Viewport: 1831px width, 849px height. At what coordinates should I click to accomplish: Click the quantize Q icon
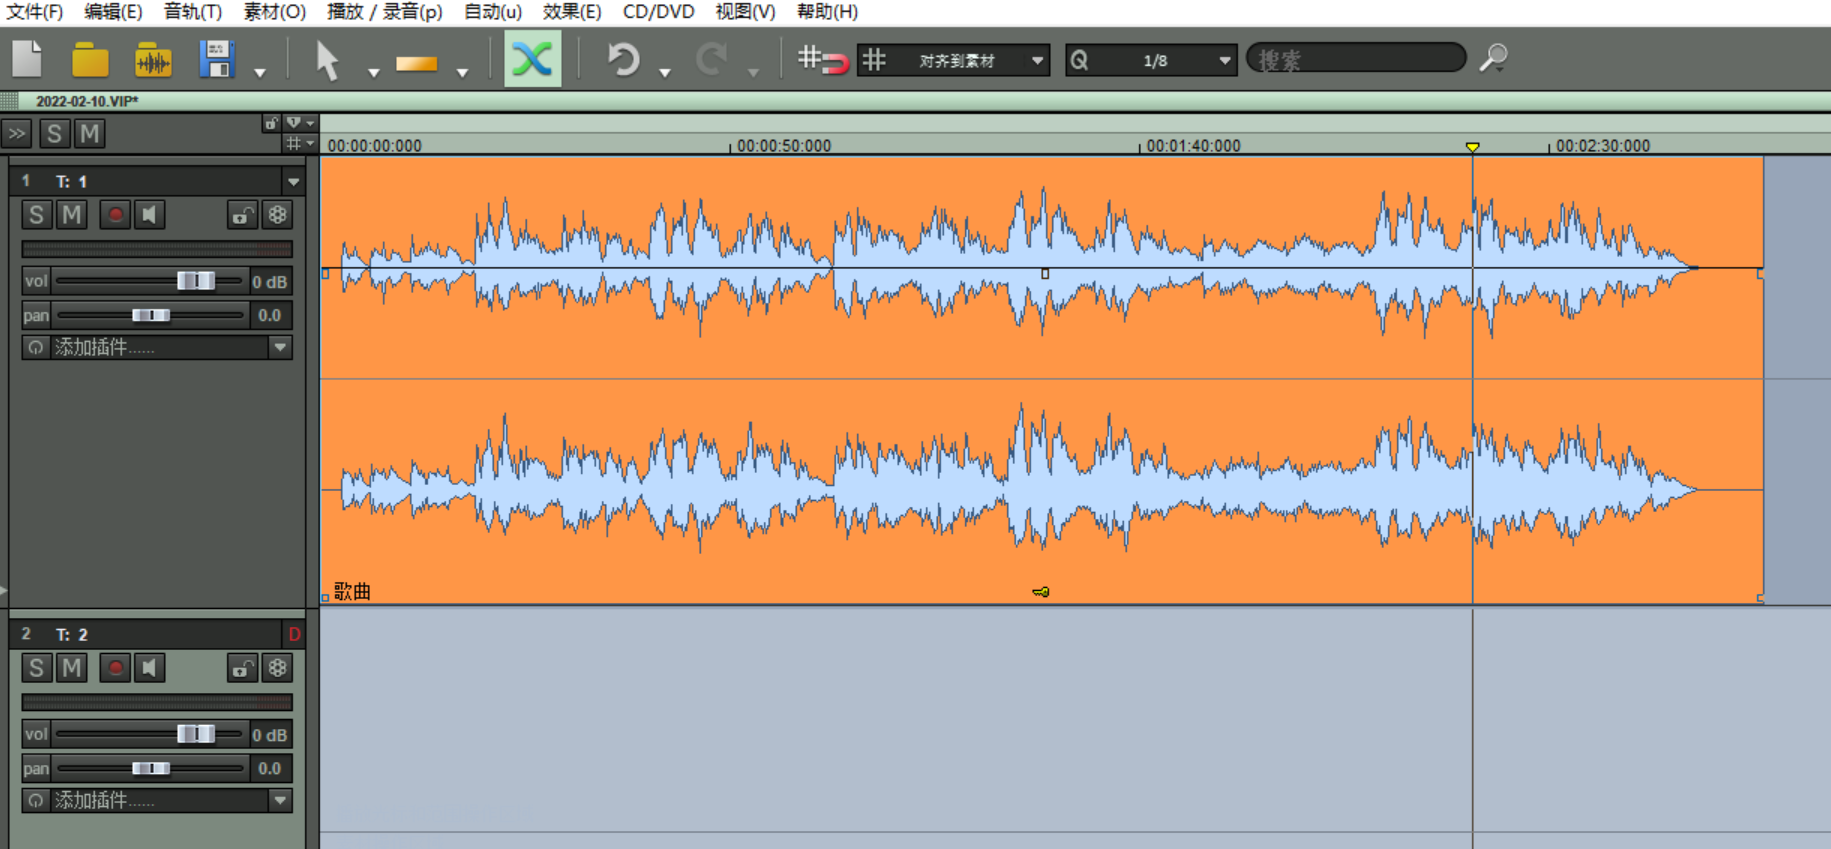point(1079,60)
